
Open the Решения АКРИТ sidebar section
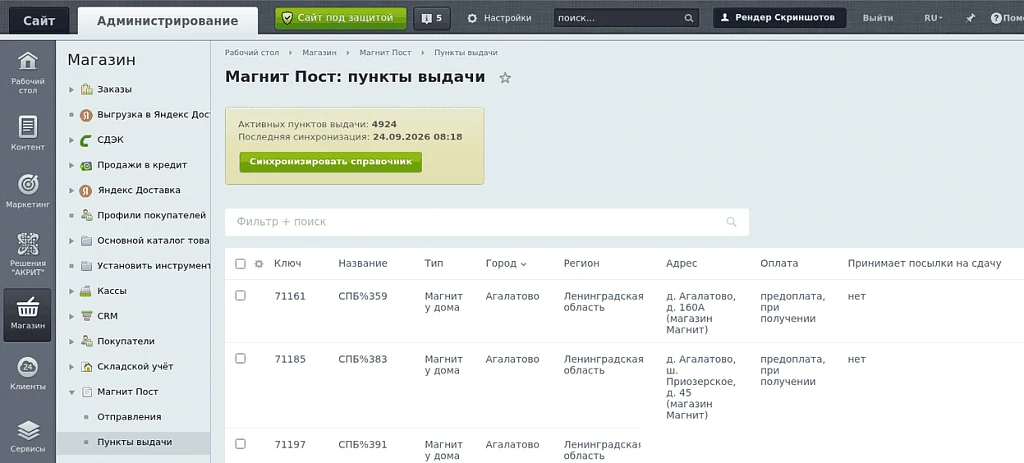tap(27, 253)
